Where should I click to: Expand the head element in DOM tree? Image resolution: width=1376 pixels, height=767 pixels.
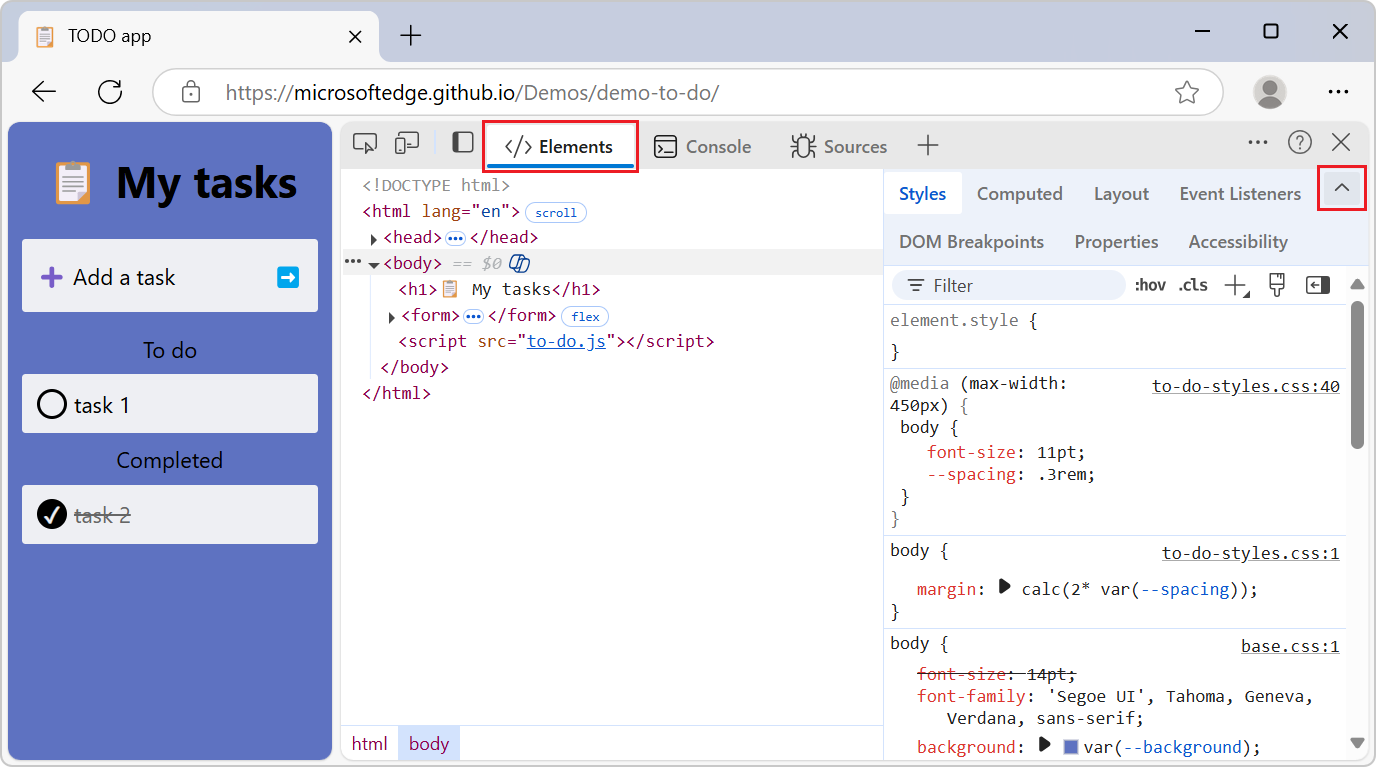click(372, 237)
